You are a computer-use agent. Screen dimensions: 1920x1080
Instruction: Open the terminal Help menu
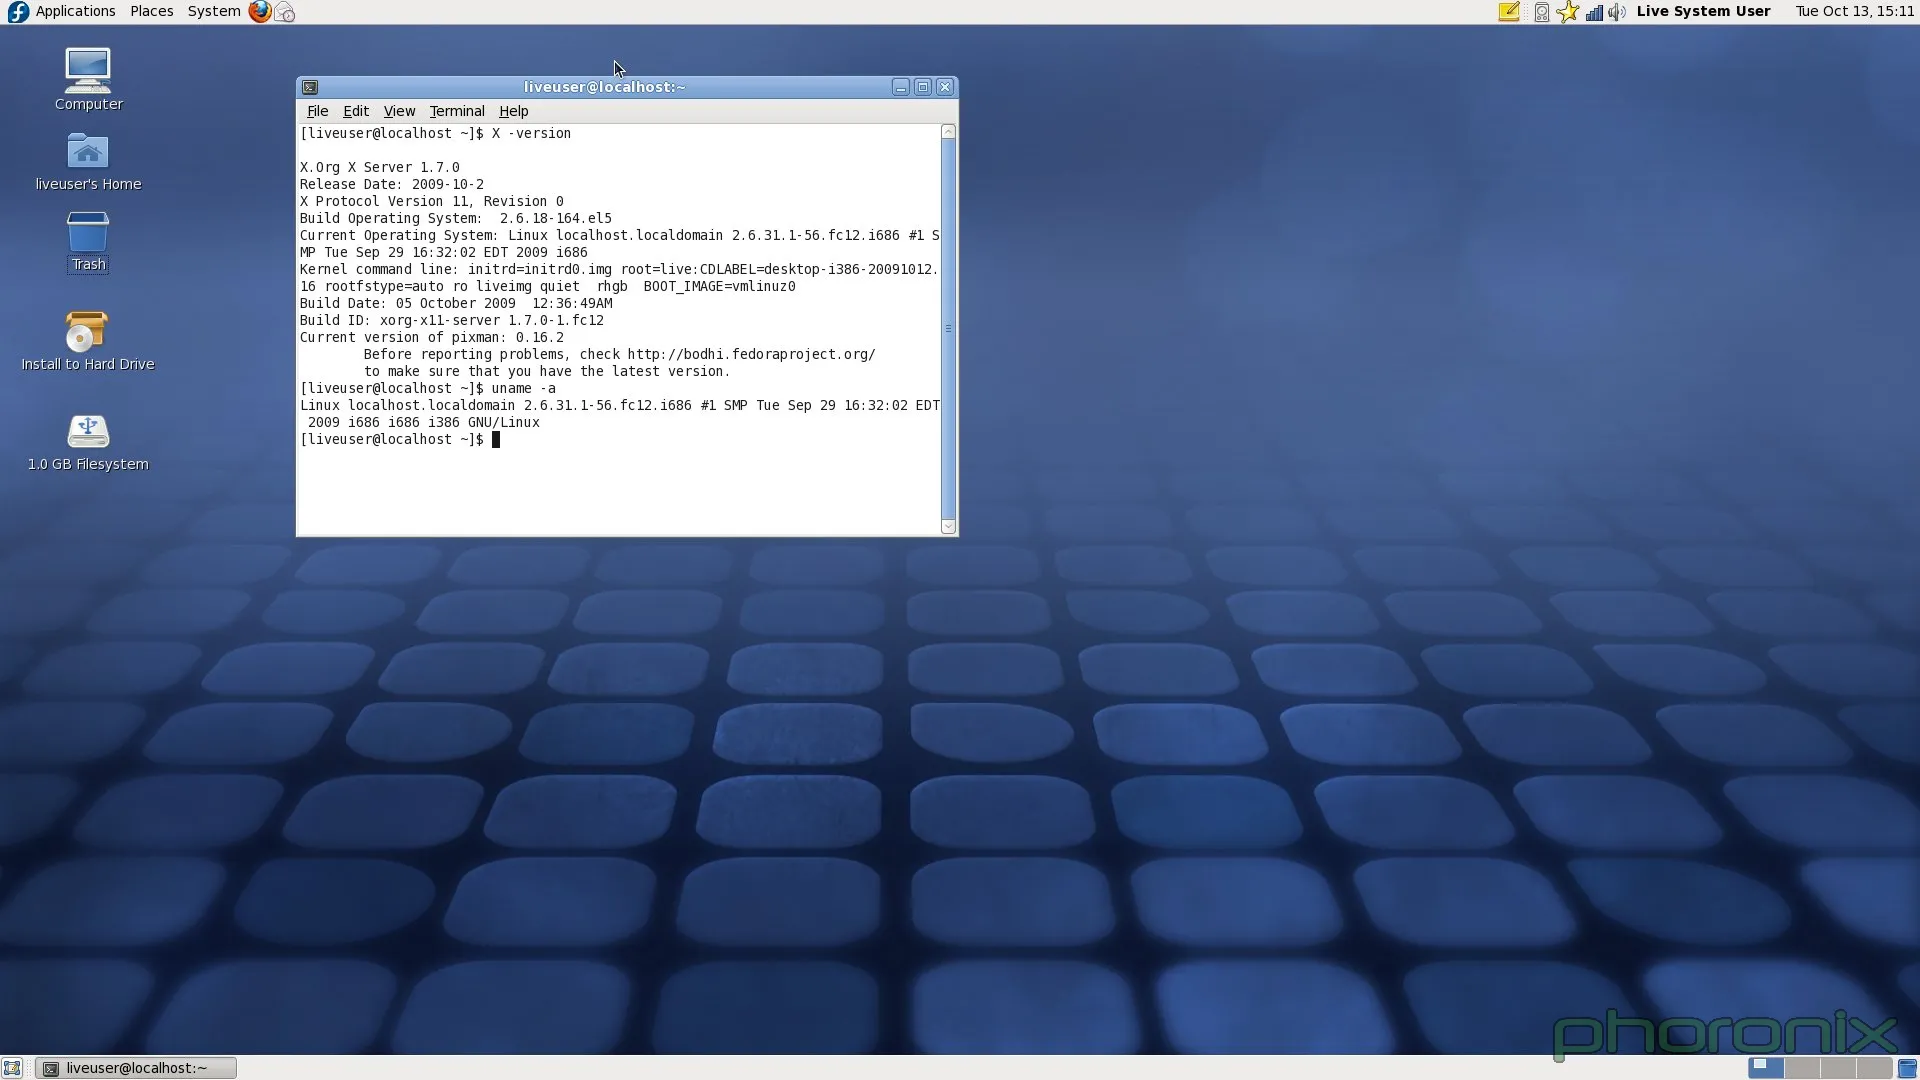(x=514, y=111)
